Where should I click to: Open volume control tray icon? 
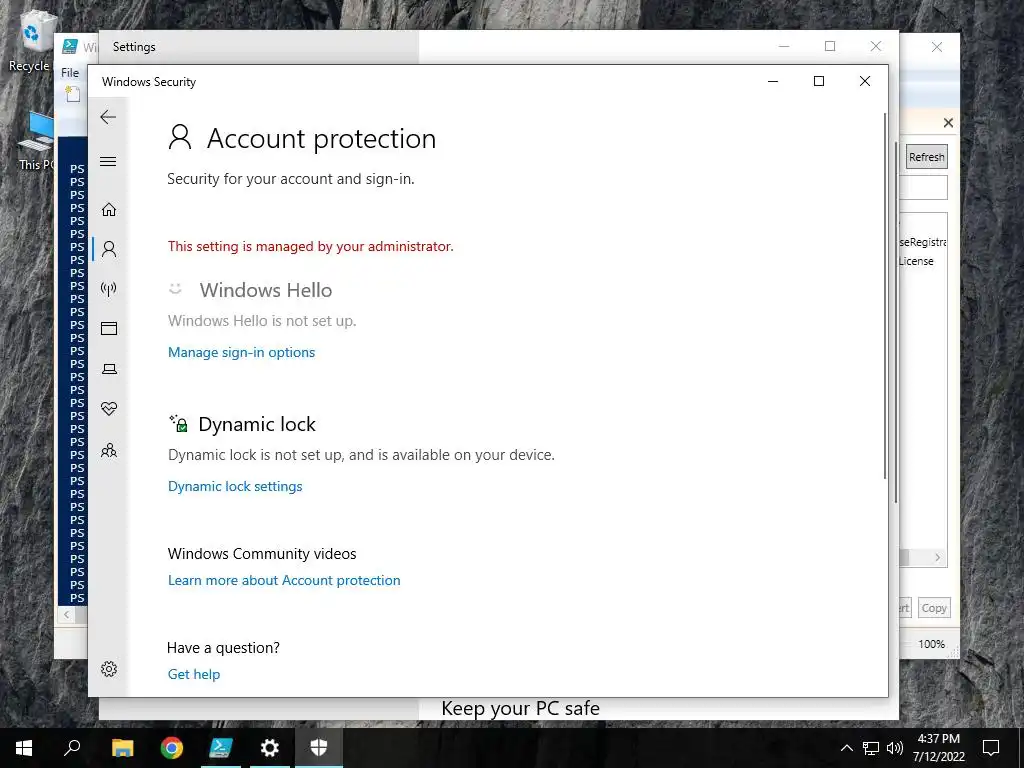(895, 748)
